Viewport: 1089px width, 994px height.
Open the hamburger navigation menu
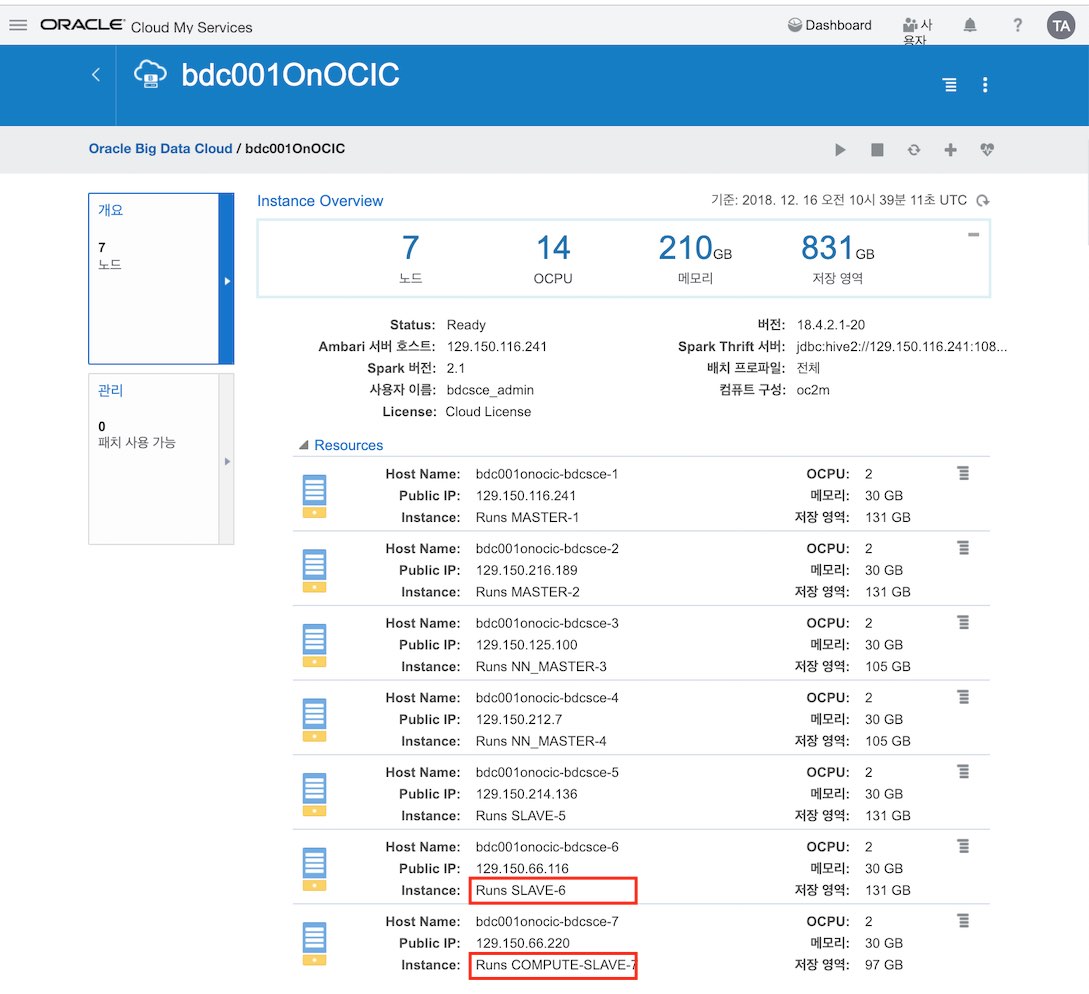click(18, 25)
